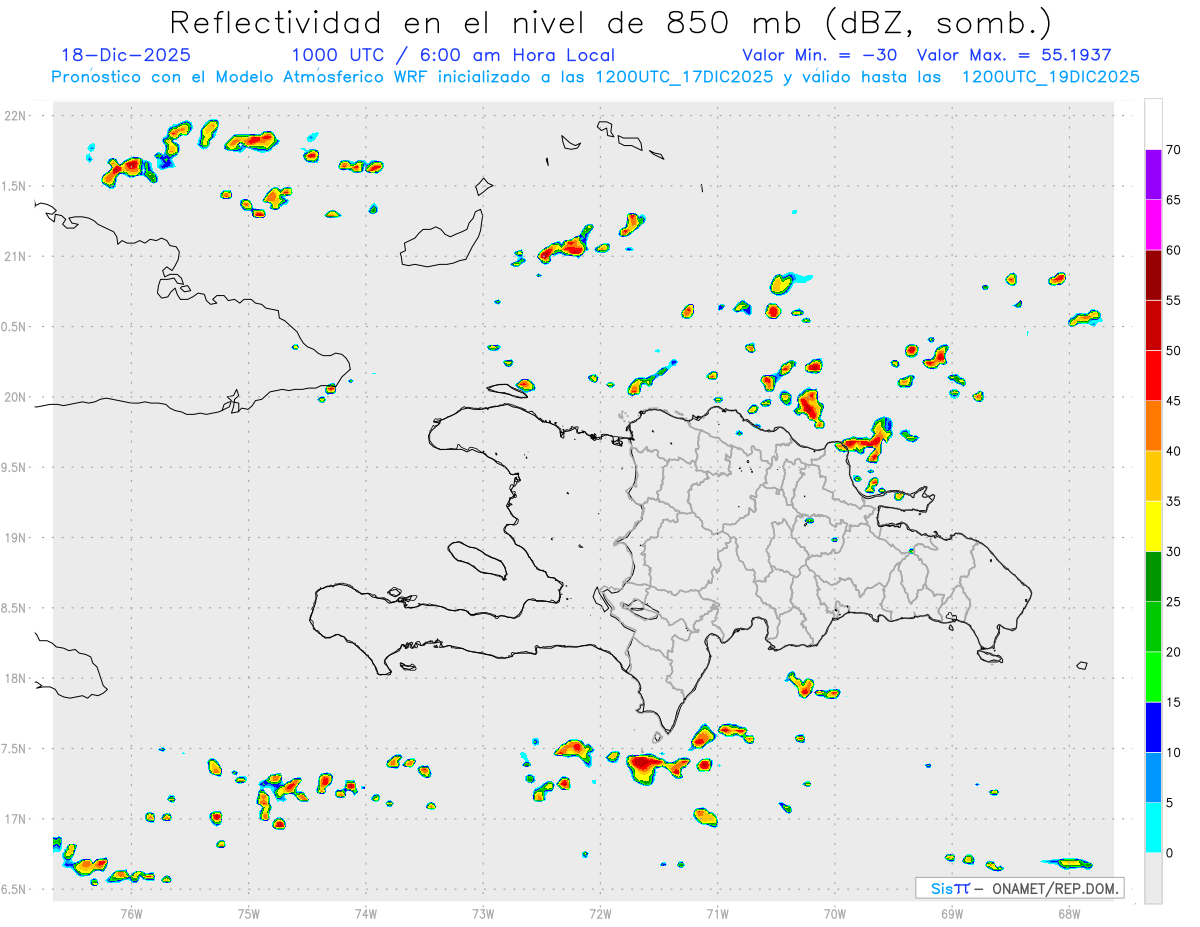The height and width of the screenshot is (927, 1200).
Task: Select the '1000 UTC / 6:00 am Hora Local' text
Action: point(453,56)
